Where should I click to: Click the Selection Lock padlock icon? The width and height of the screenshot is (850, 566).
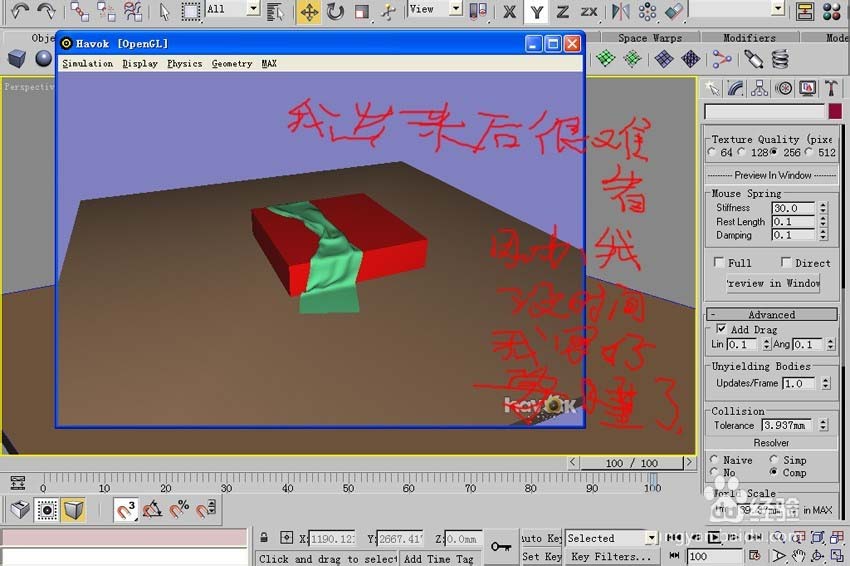[x=263, y=538]
